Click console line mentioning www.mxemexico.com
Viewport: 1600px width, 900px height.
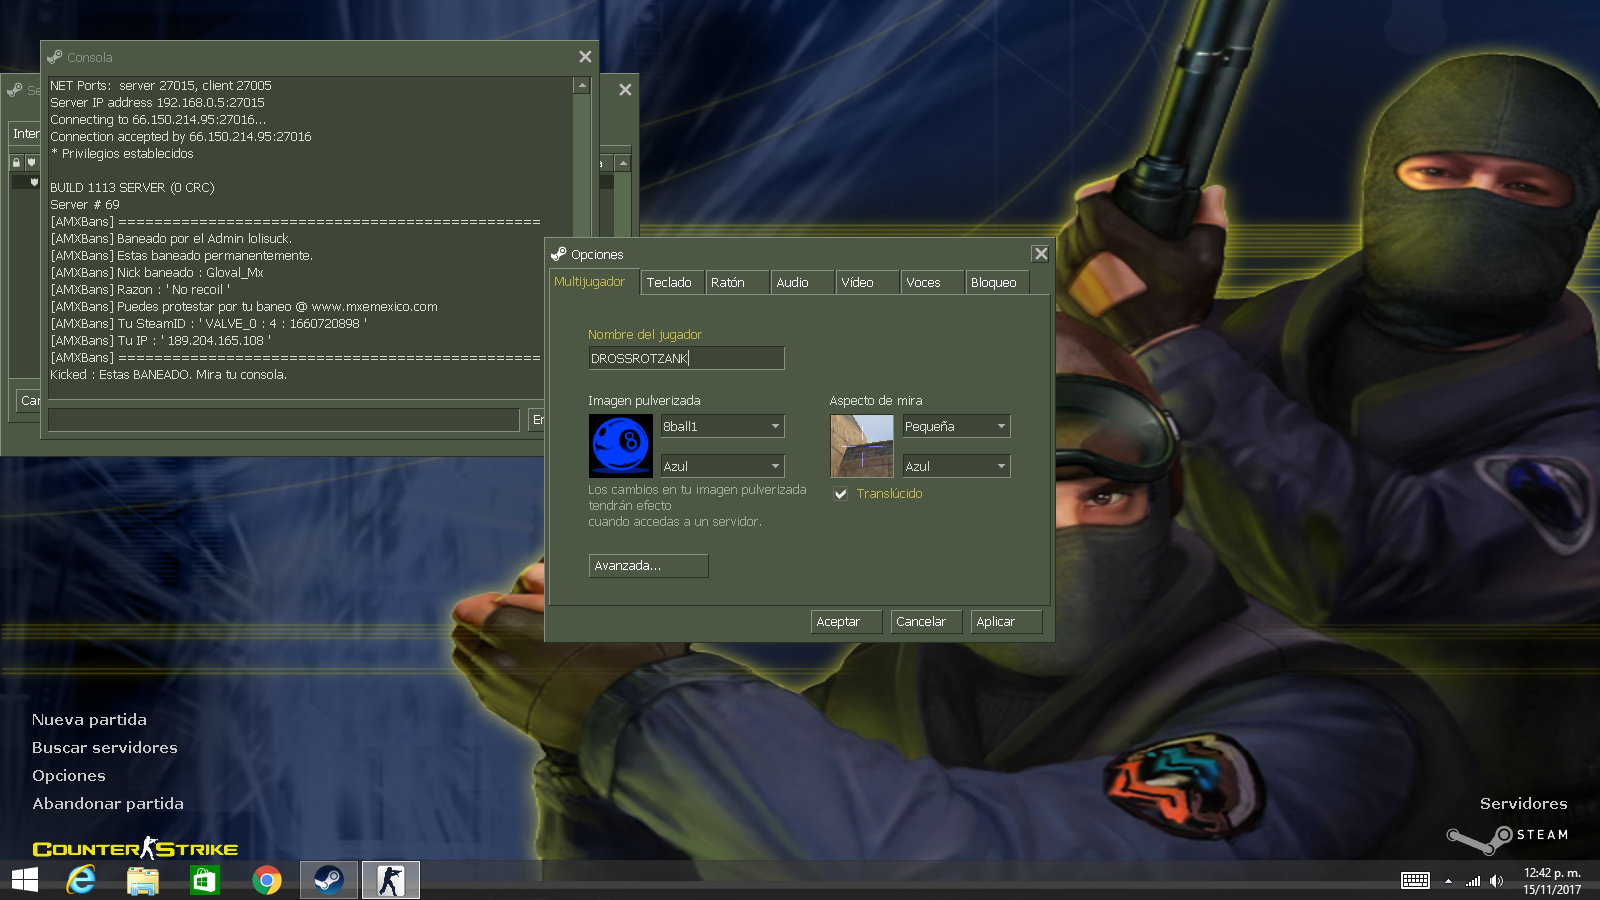244,307
